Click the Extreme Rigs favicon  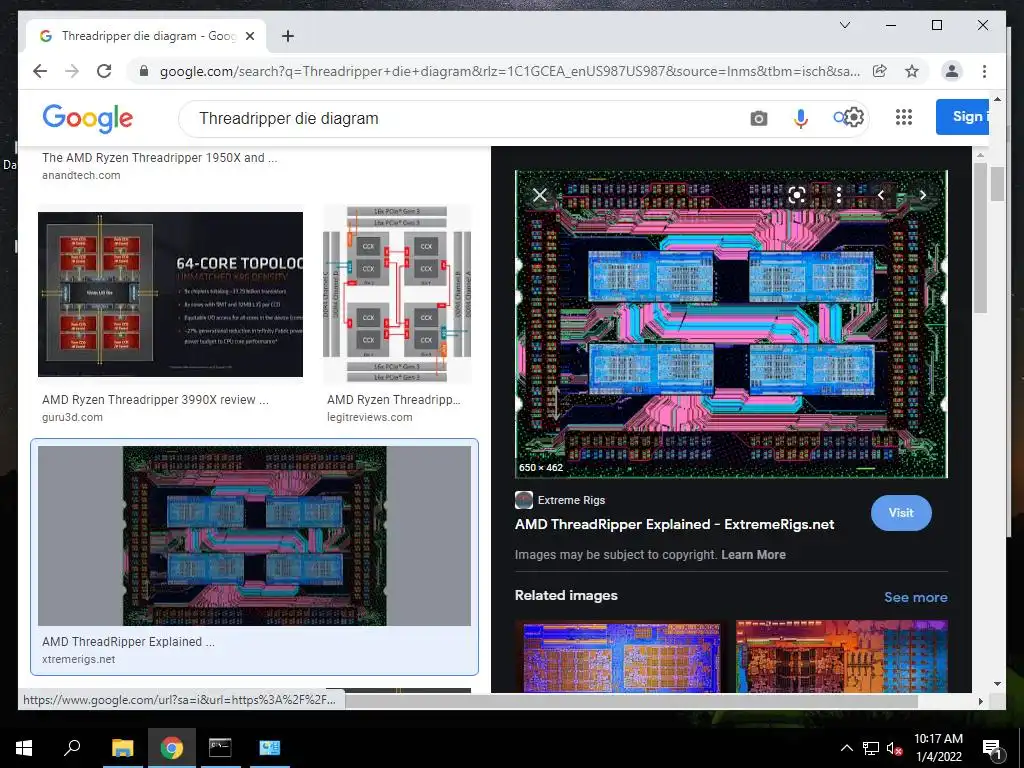(524, 500)
